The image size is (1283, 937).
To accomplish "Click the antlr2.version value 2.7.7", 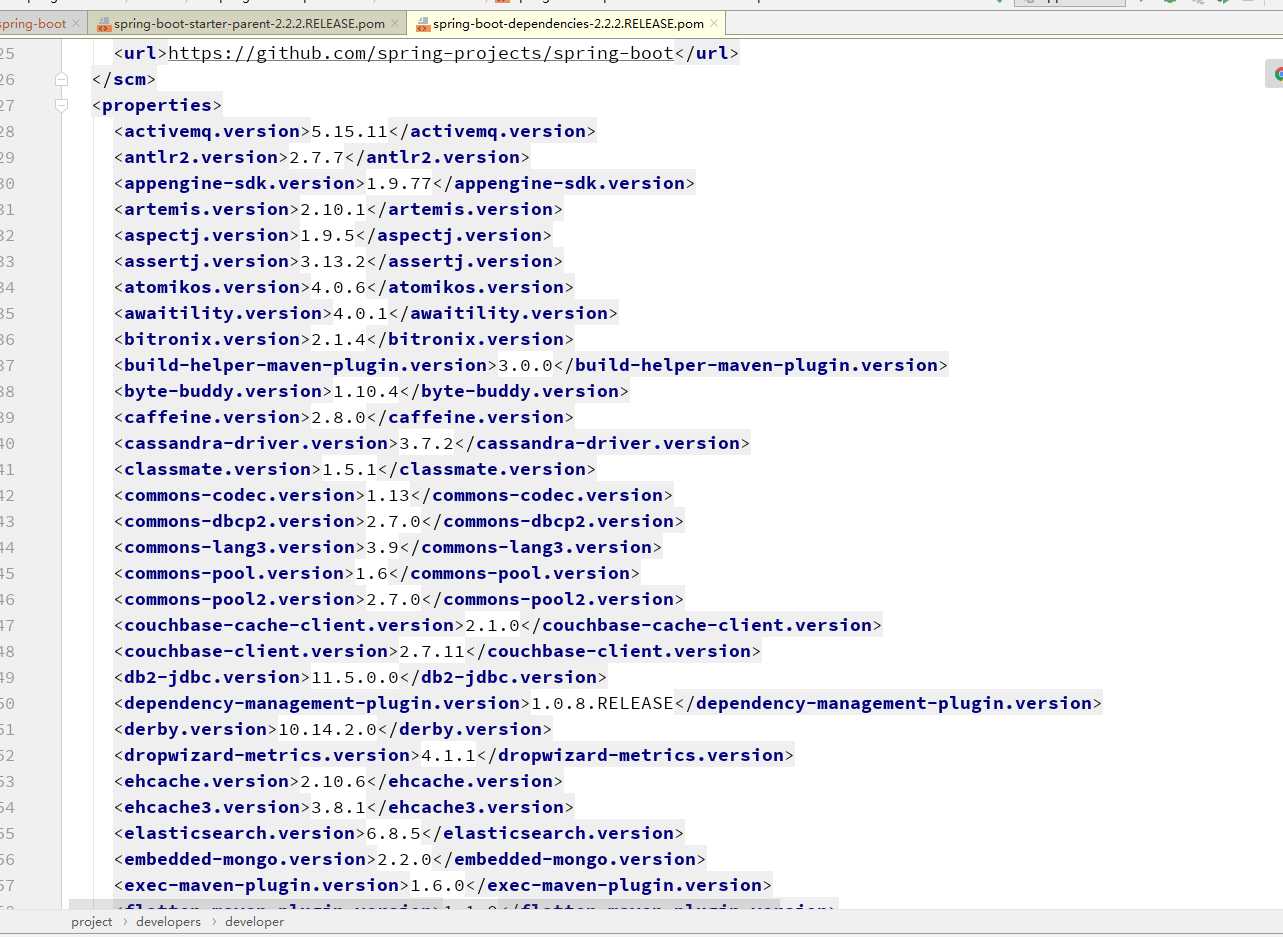I will 316,157.
